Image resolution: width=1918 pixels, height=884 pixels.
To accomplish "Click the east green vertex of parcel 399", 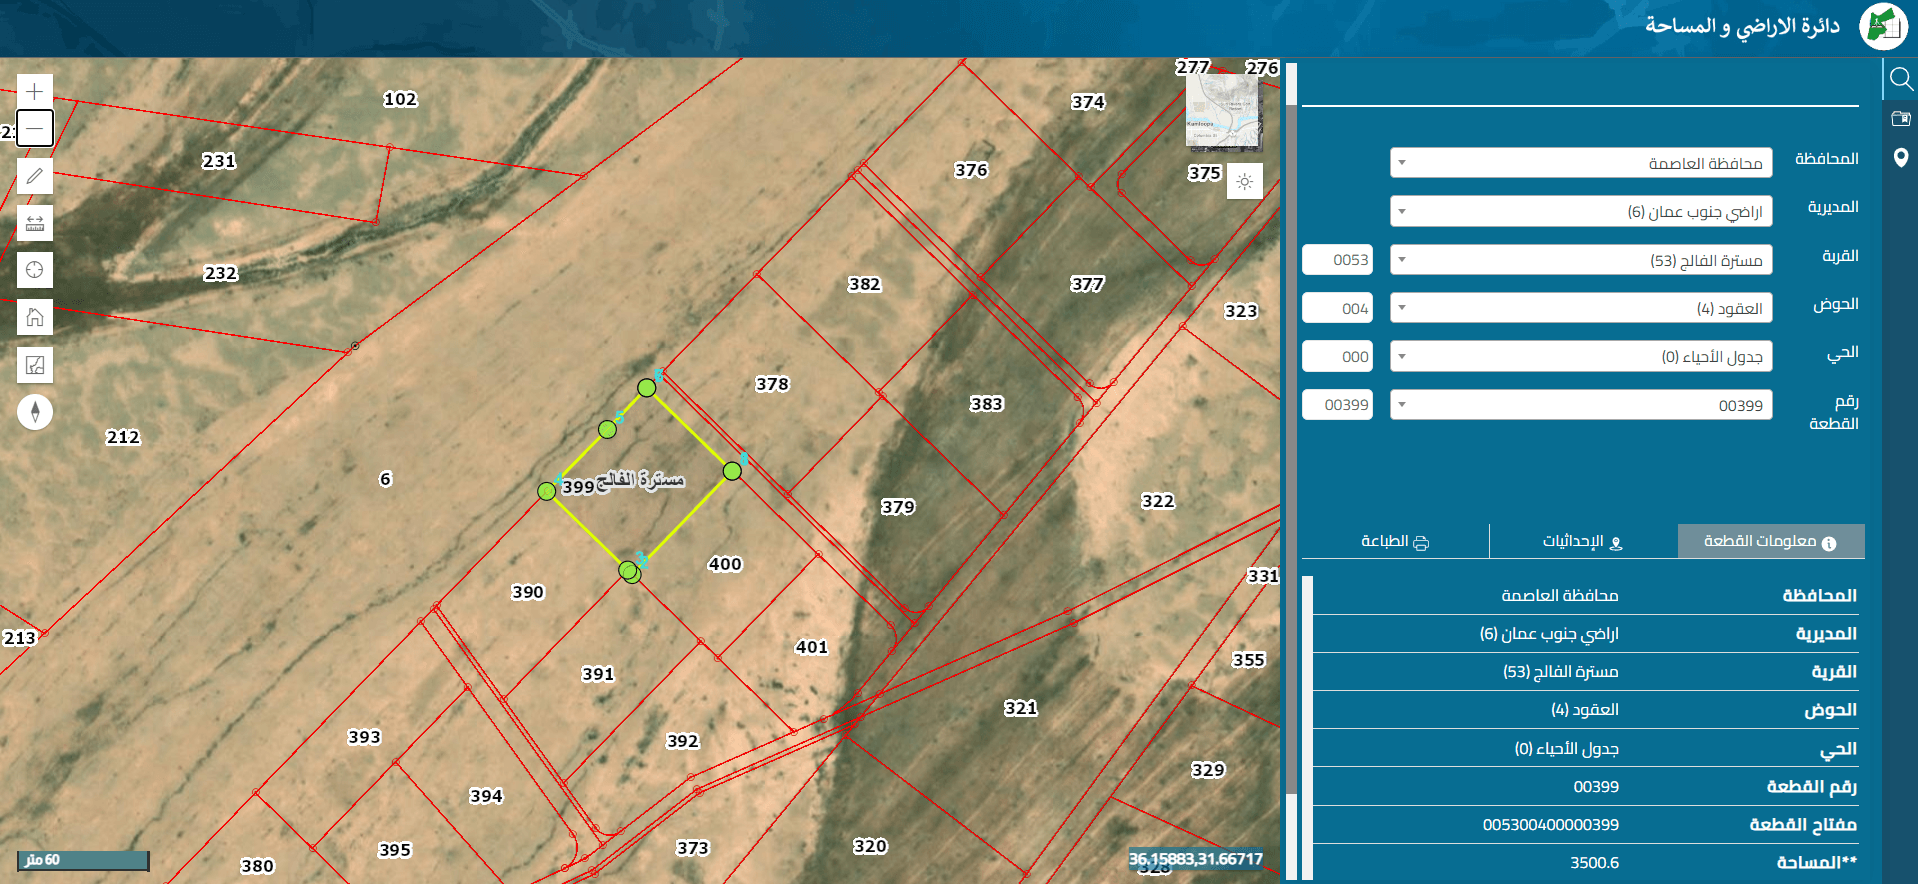I will coord(732,470).
